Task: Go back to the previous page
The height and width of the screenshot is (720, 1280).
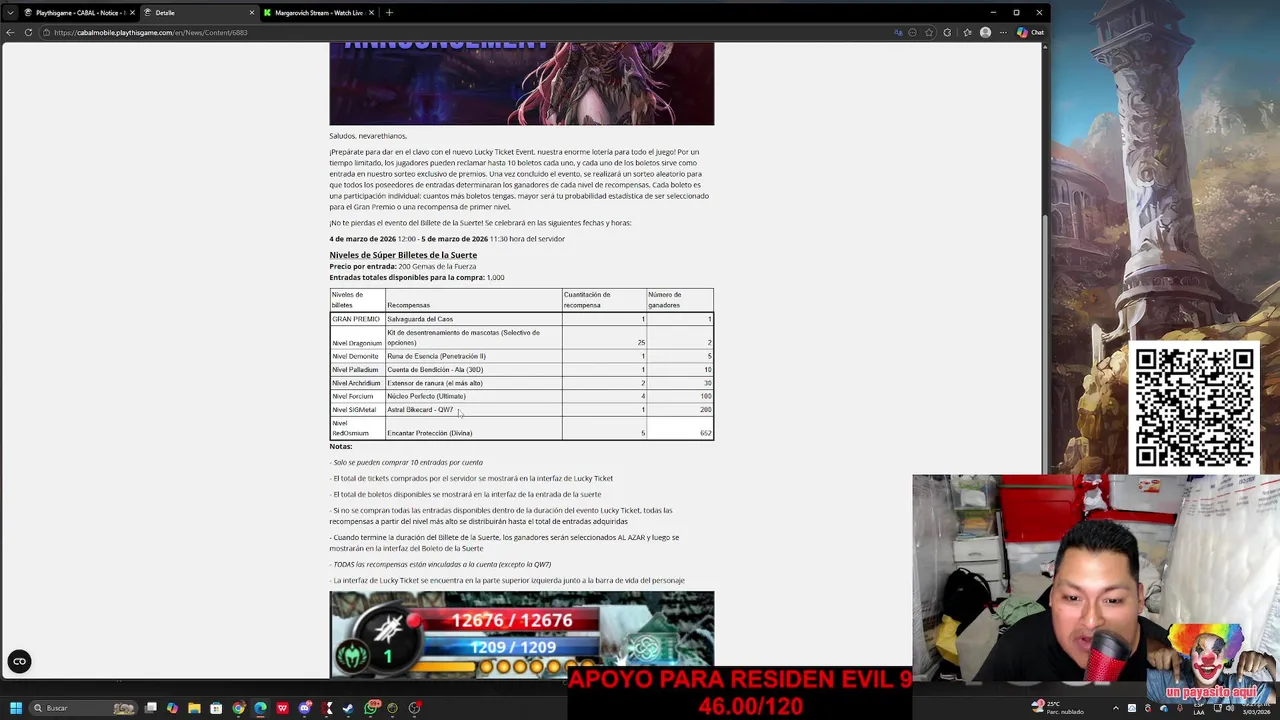Action: point(10,32)
